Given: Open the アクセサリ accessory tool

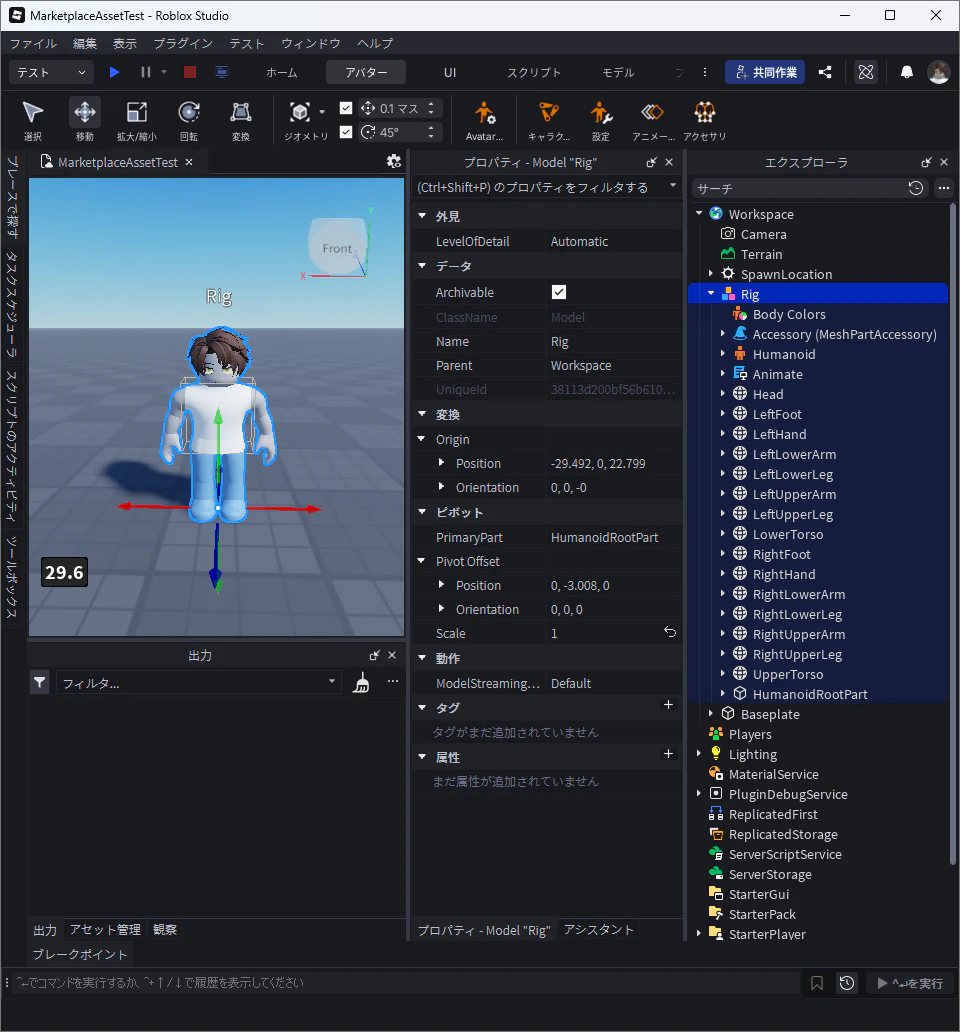Looking at the screenshot, I should pyautogui.click(x=705, y=120).
